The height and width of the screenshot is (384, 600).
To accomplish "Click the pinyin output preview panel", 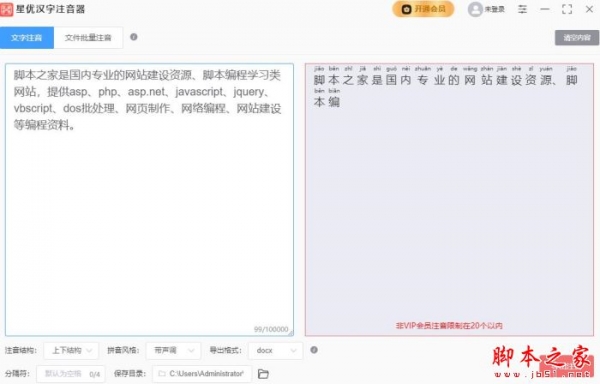I will pyautogui.click(x=449, y=199).
